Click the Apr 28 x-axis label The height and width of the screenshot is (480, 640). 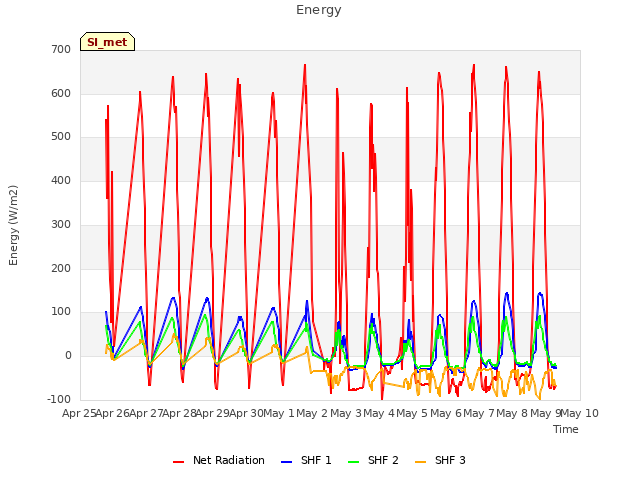pos(180,413)
